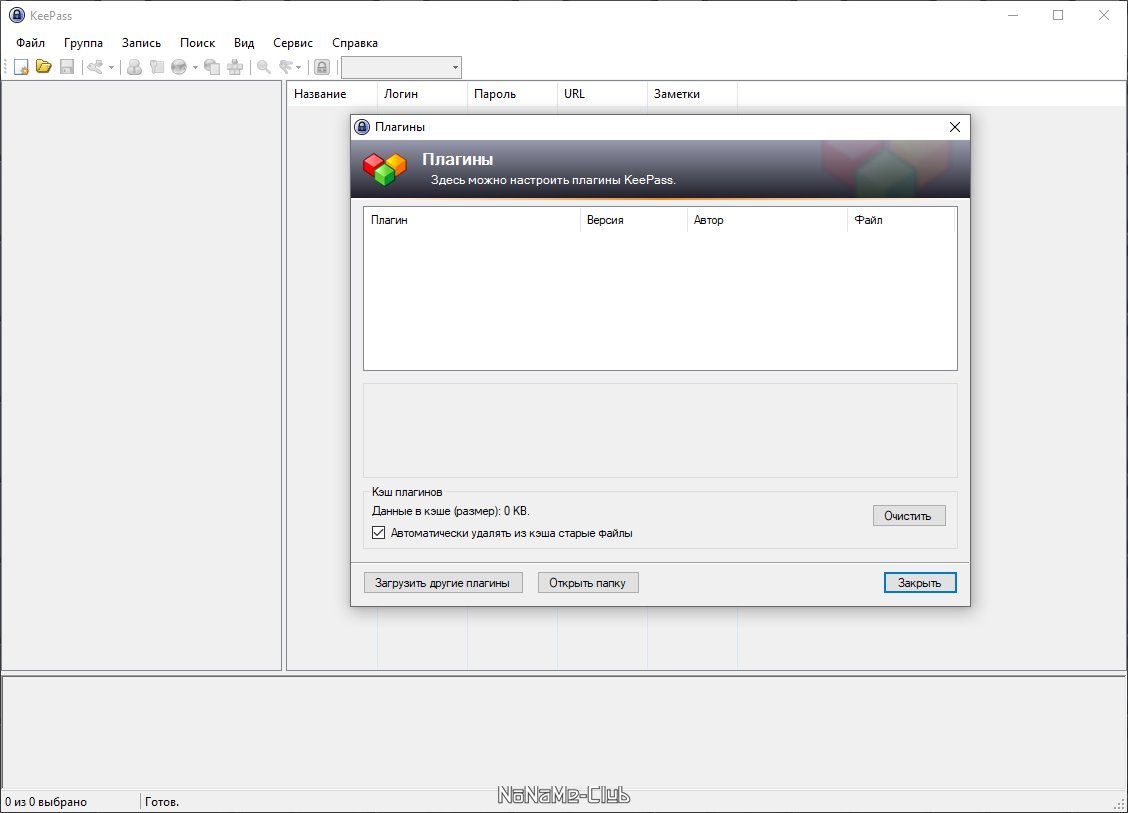Click 'Данные в кэше (размер): 0 KB.' text

click(450, 512)
